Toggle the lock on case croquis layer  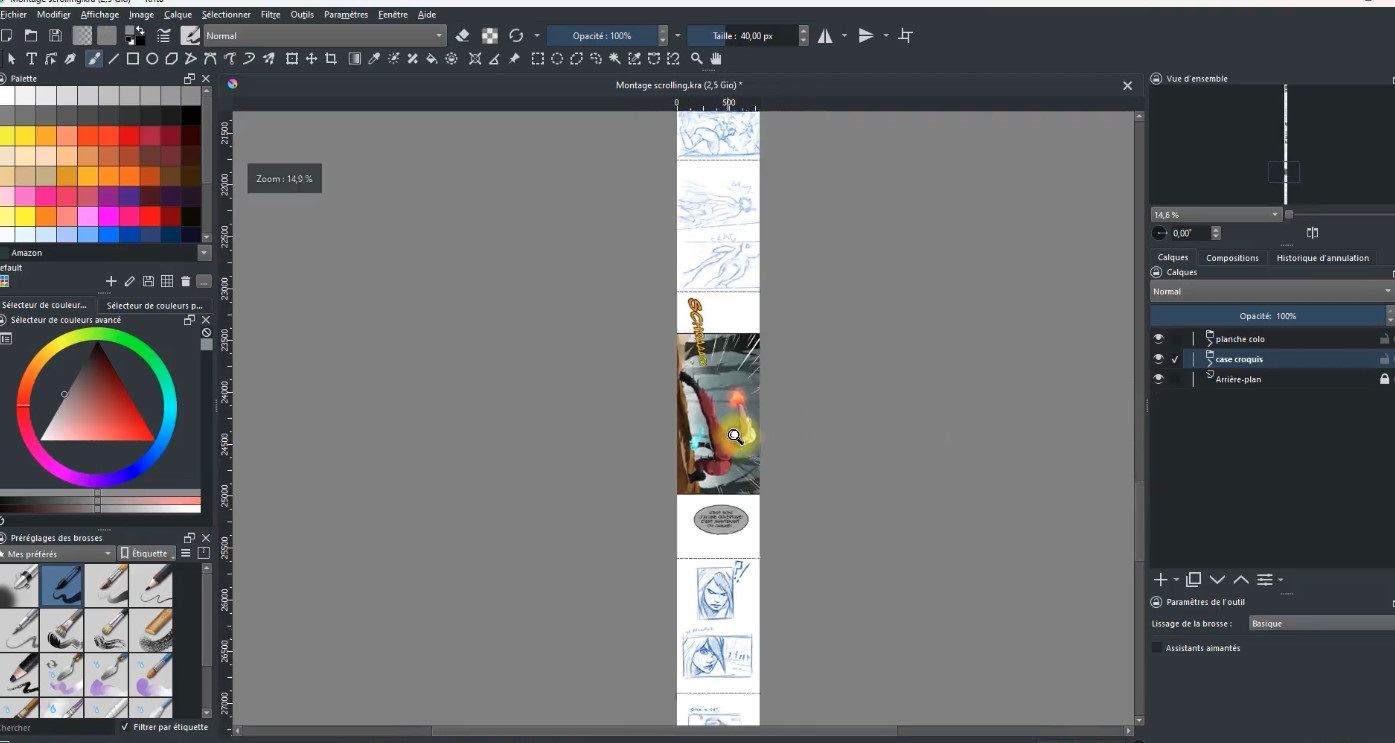(x=1384, y=358)
